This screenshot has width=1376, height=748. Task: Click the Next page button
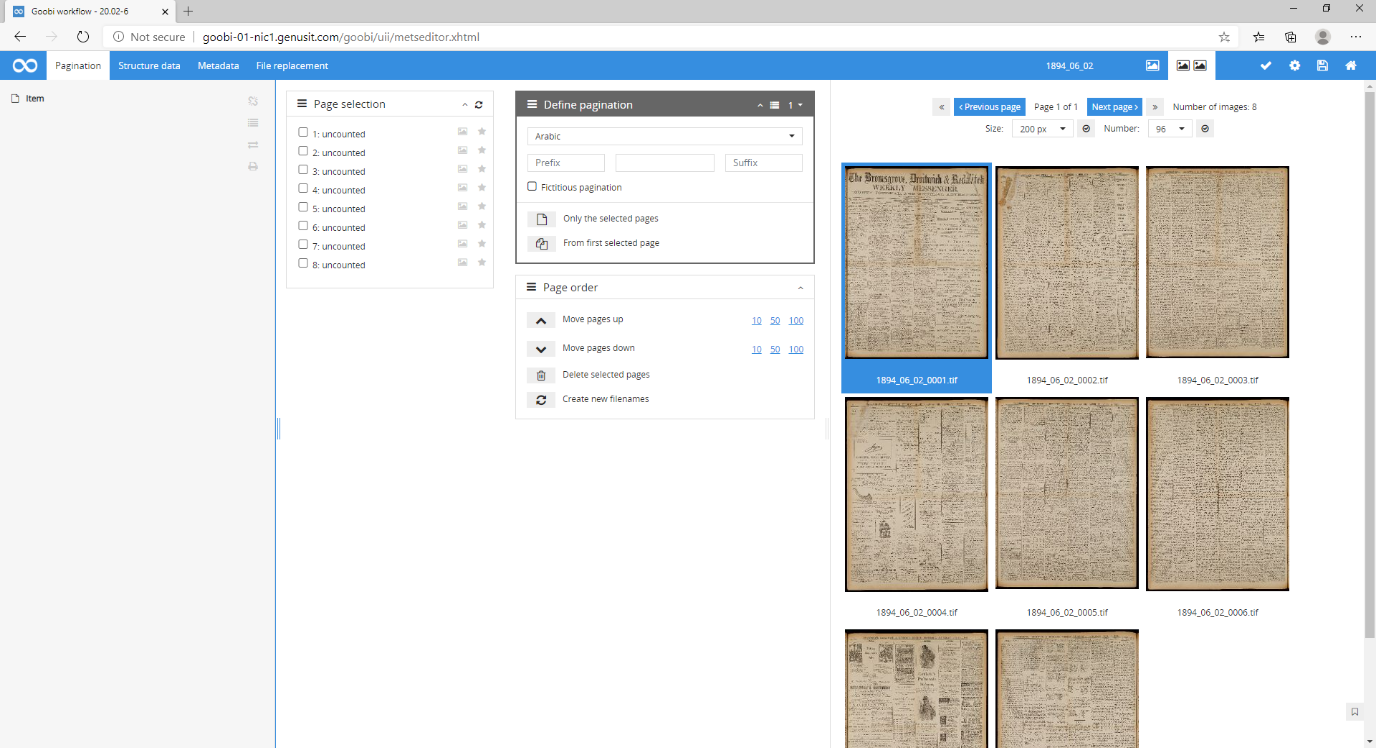coord(1114,107)
